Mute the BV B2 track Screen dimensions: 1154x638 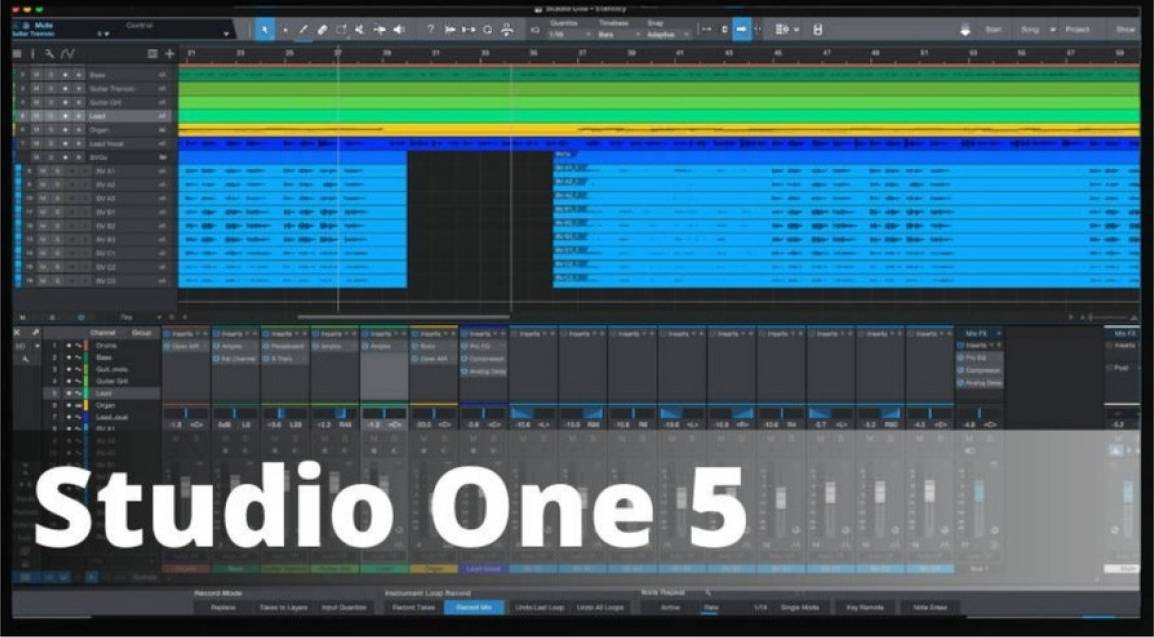click(x=43, y=227)
